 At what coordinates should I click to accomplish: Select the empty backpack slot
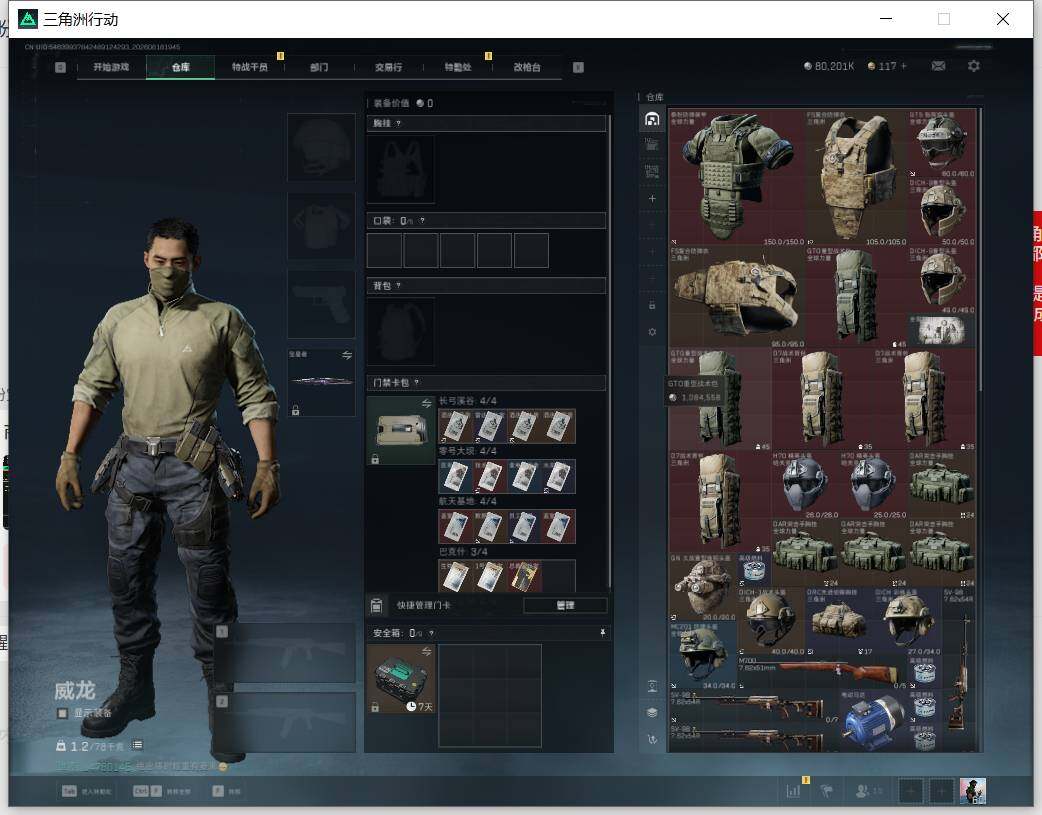click(401, 331)
